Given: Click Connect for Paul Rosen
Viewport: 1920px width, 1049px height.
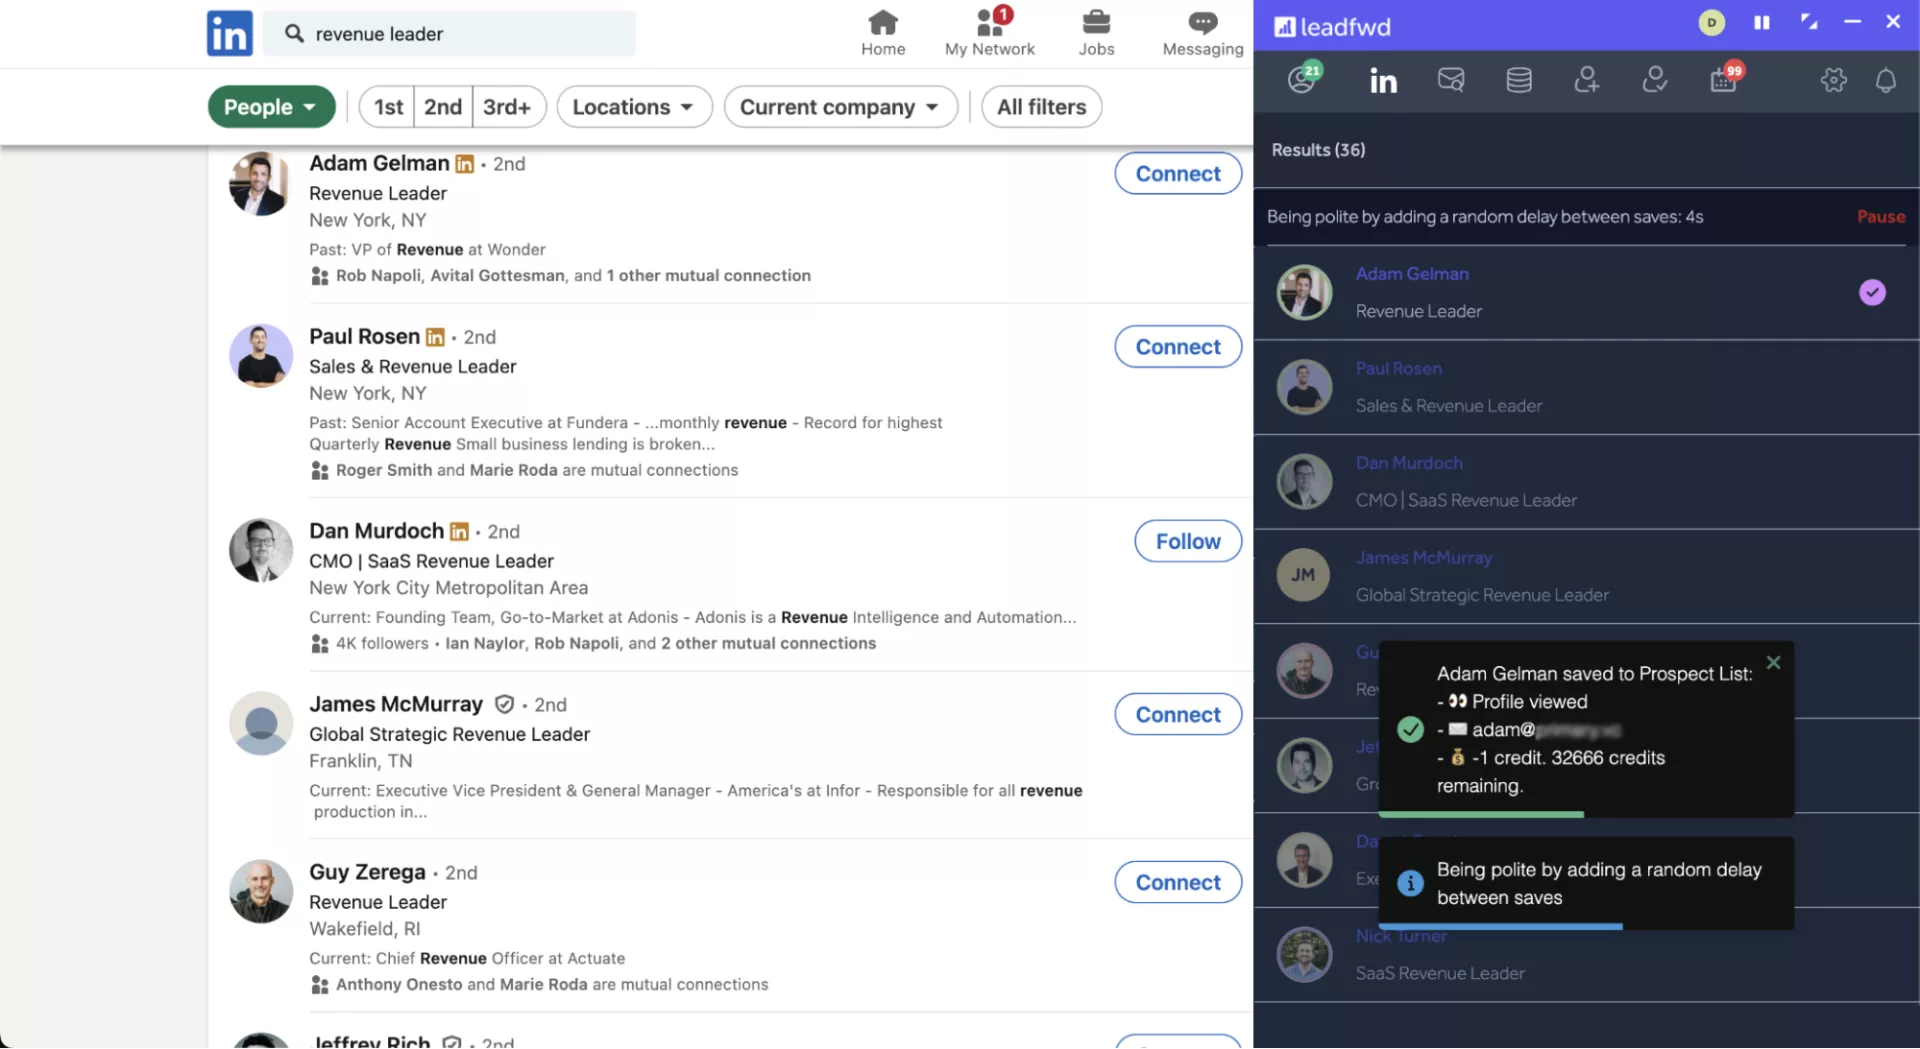Looking at the screenshot, I should (x=1177, y=347).
